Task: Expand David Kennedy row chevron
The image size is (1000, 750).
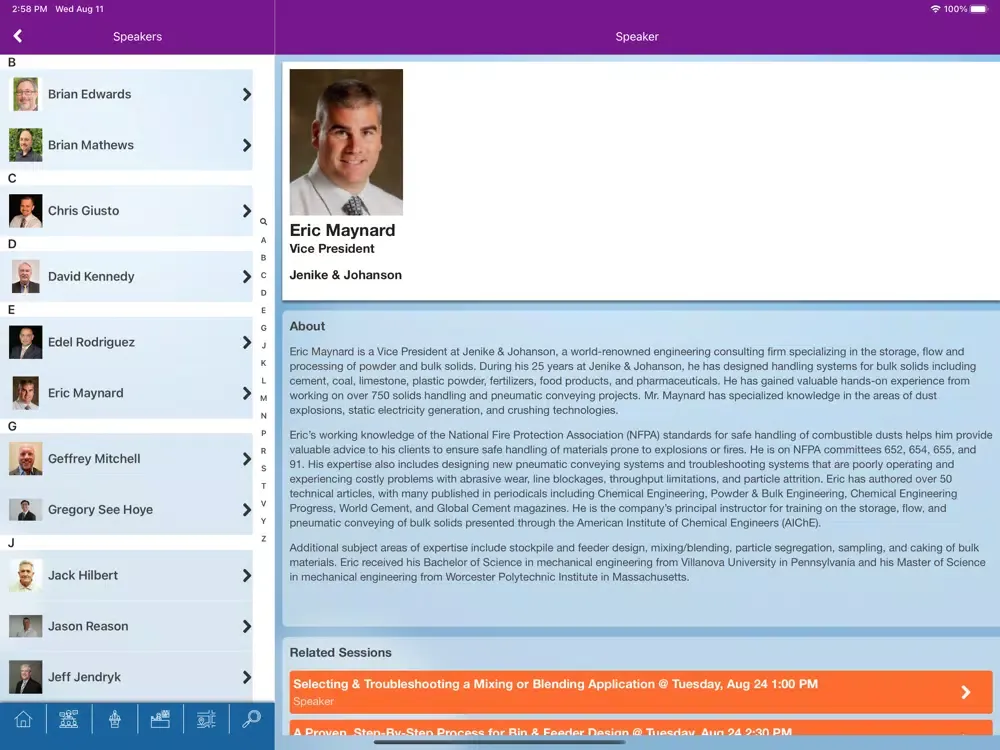Action: [x=247, y=276]
